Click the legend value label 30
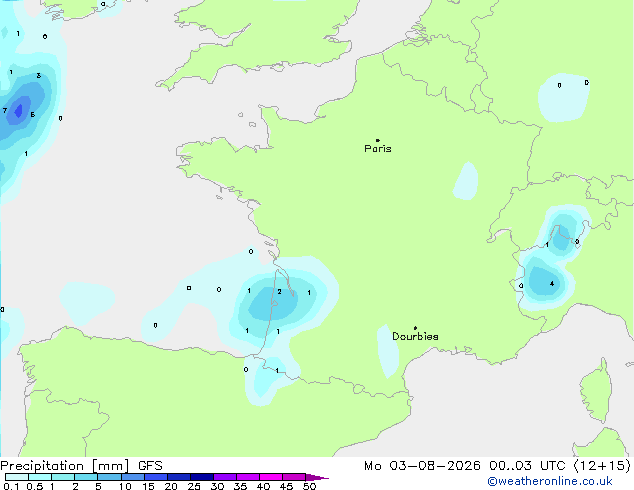The image size is (634, 490). tap(217, 486)
